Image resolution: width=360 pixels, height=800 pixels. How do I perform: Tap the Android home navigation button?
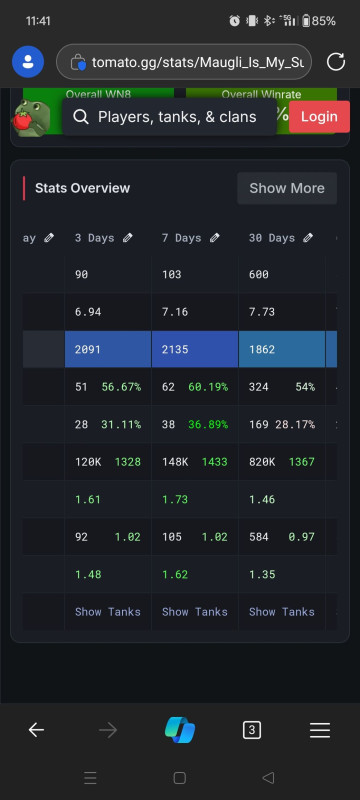[x=179, y=778]
